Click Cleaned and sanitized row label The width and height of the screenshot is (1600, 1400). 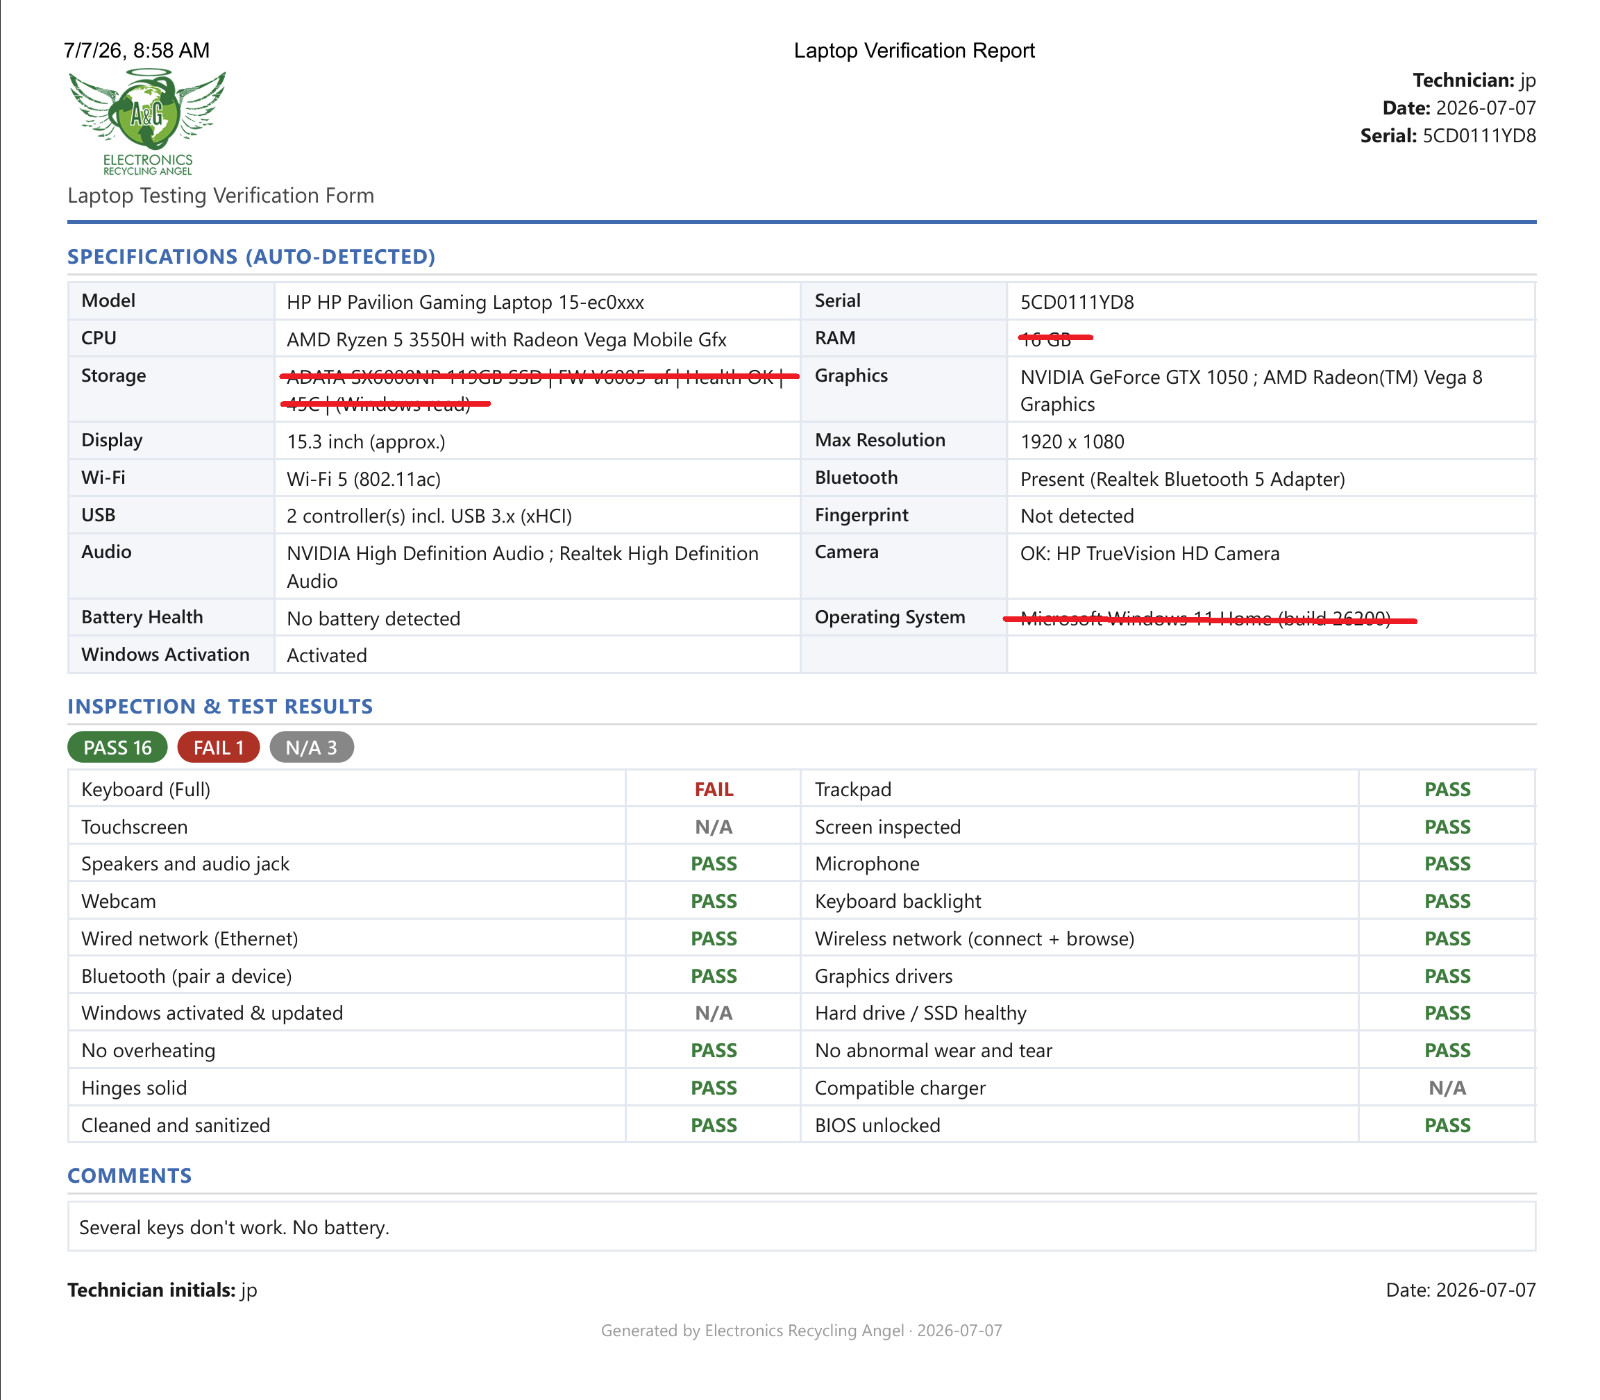coord(176,1125)
